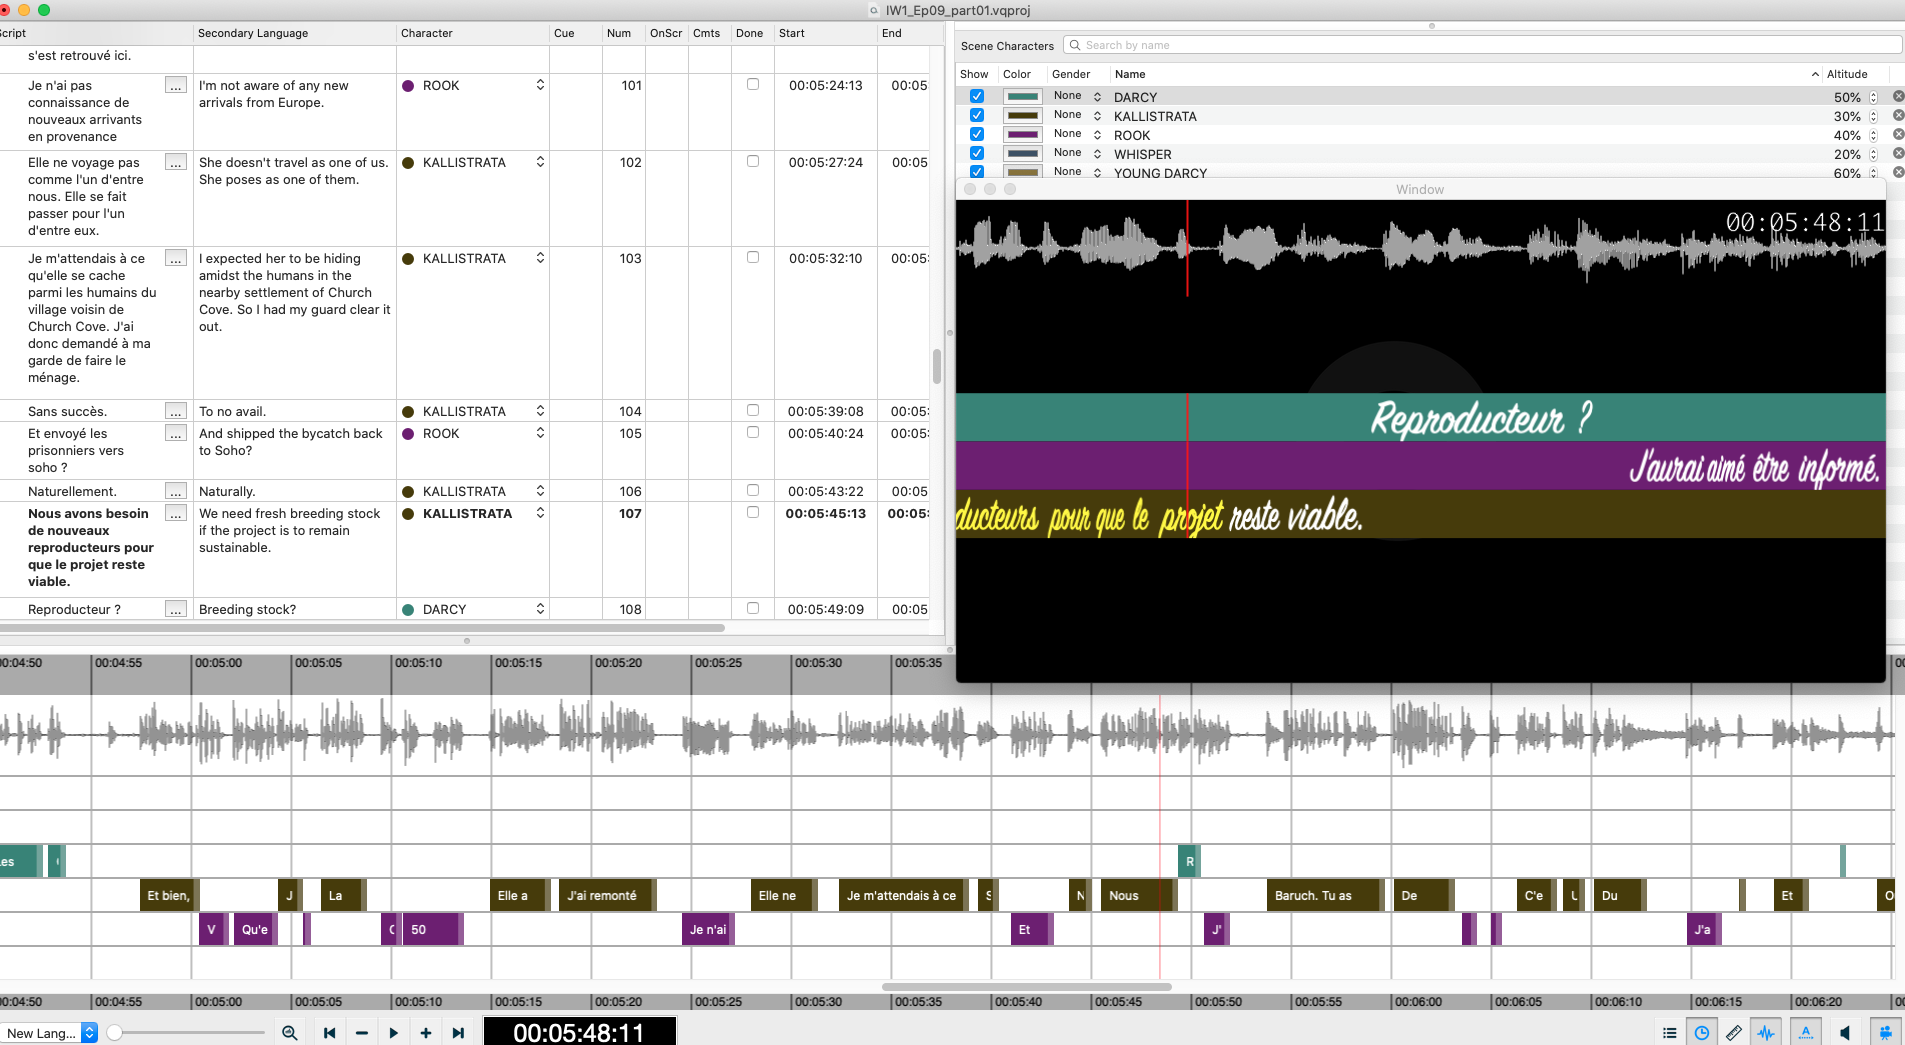Click the list view icon in bottom toolbar
The width and height of the screenshot is (1905, 1045).
(x=1669, y=1033)
